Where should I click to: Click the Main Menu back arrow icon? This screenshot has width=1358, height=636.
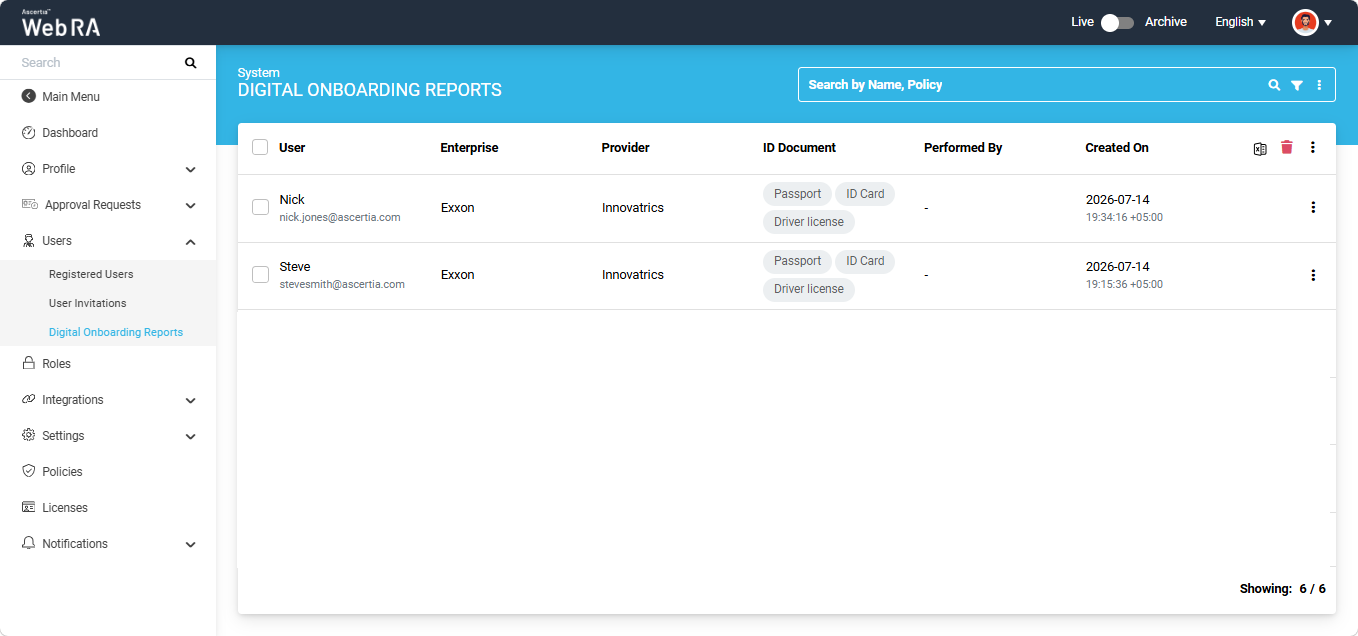coord(29,97)
